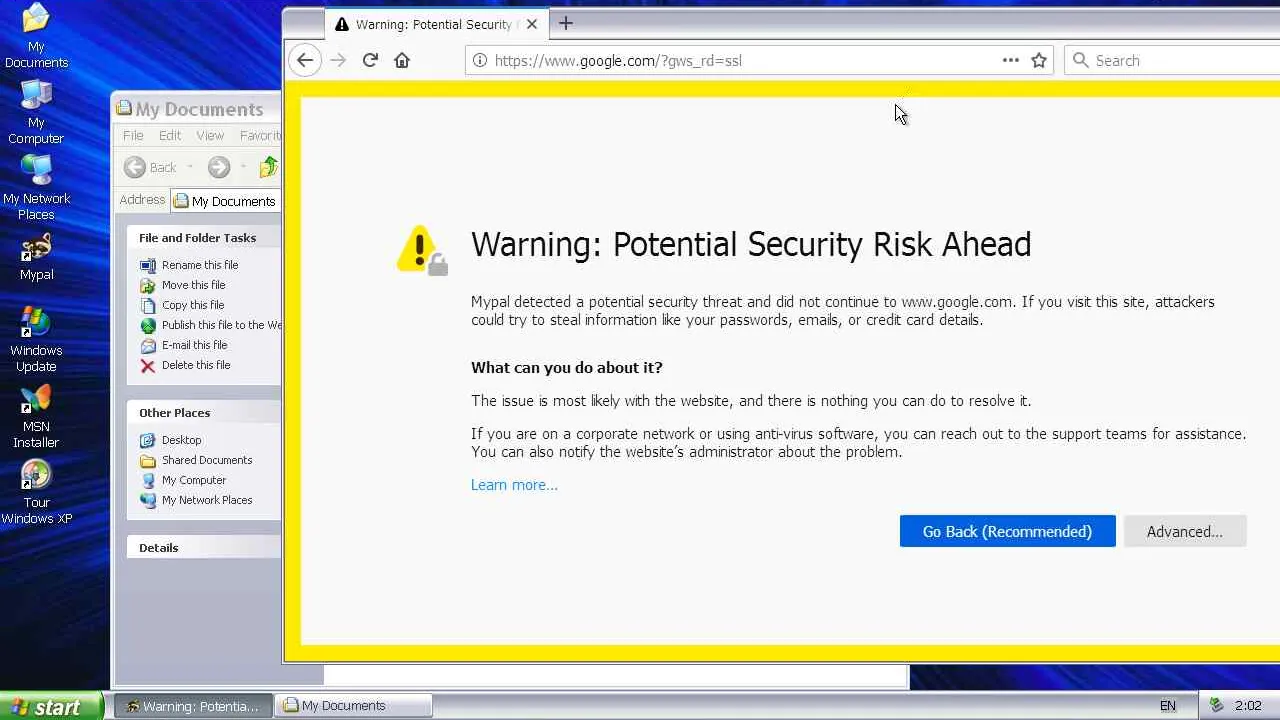Open Favorites menu in My Documents window
The width and height of the screenshot is (1280, 720).
259,135
